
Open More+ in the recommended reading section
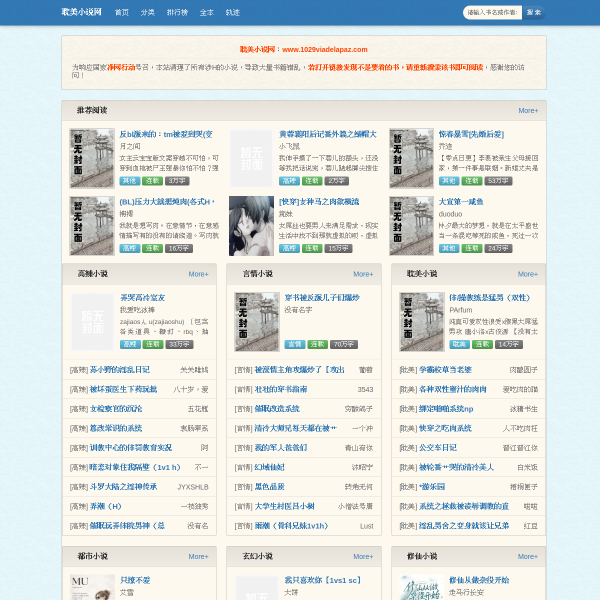tap(528, 111)
